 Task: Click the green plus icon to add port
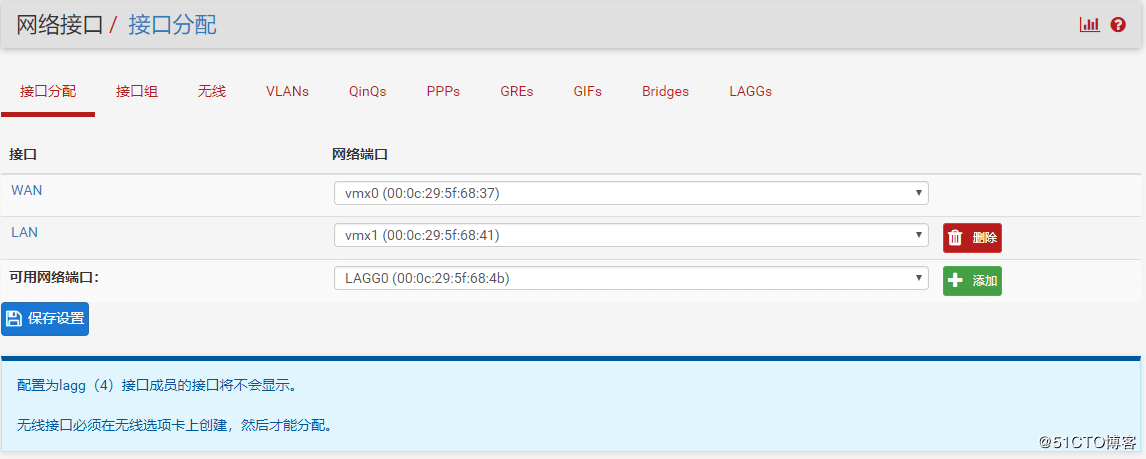click(x=956, y=281)
